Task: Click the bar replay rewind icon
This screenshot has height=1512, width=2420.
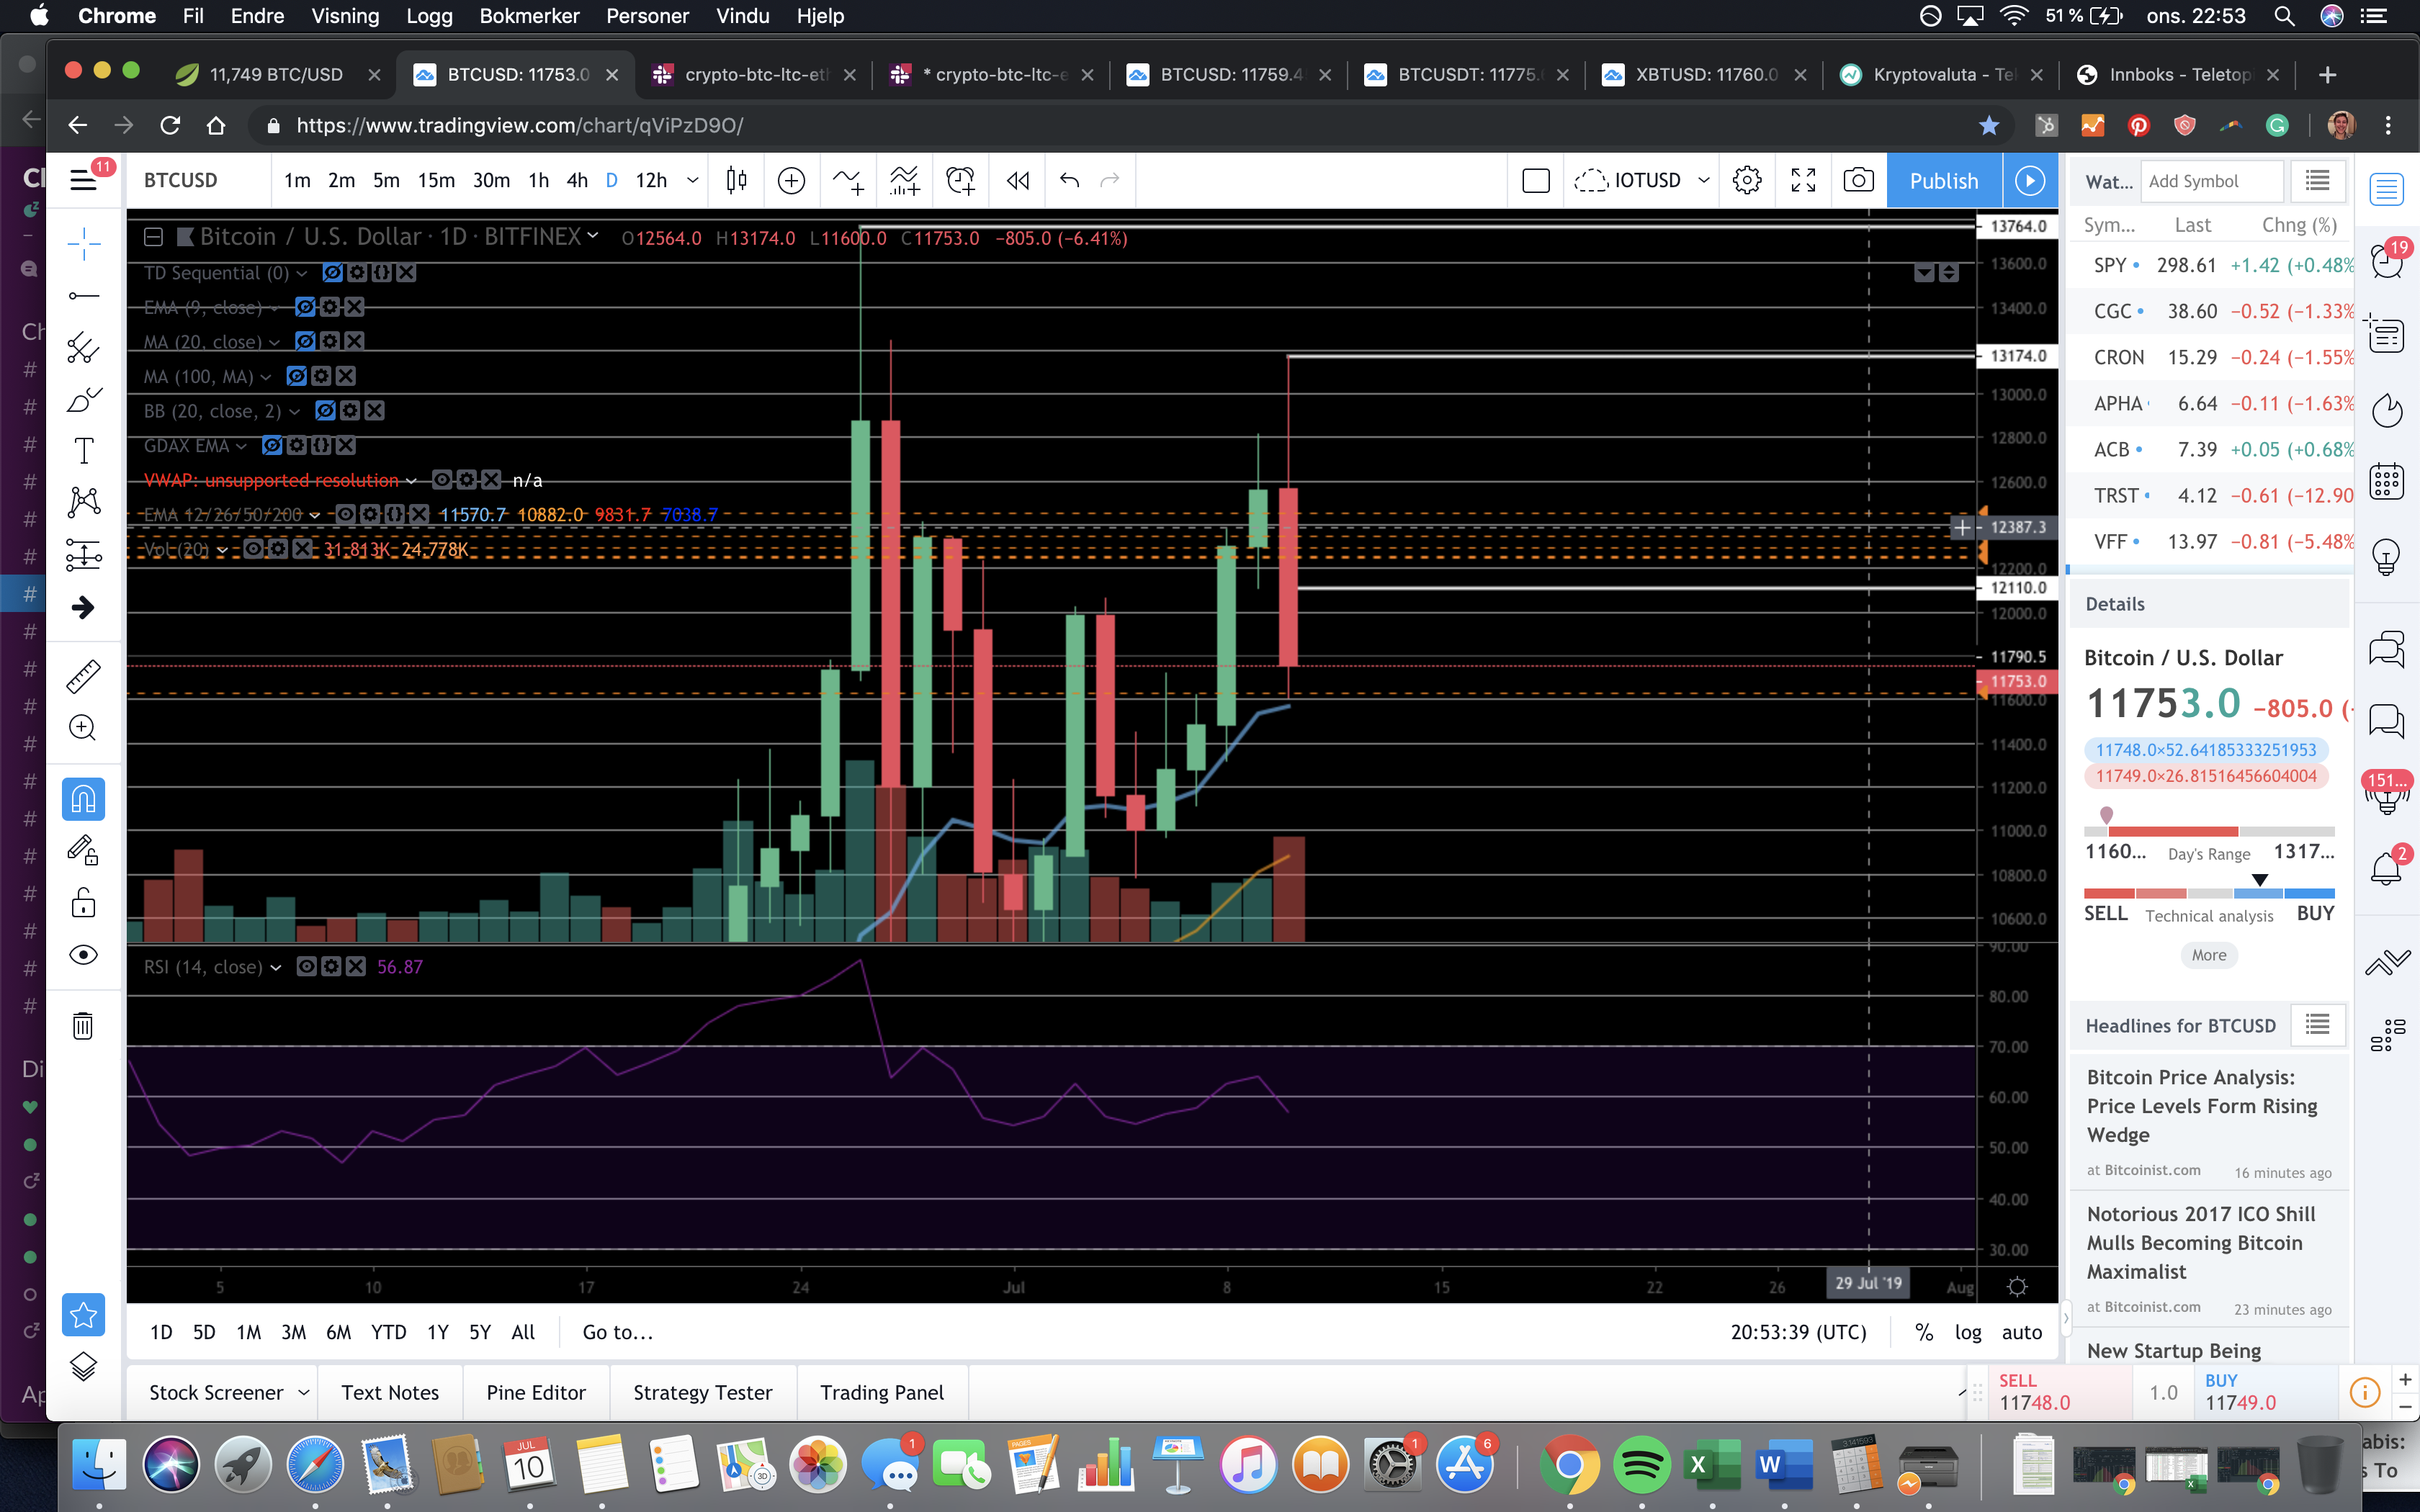Action: tap(1017, 181)
